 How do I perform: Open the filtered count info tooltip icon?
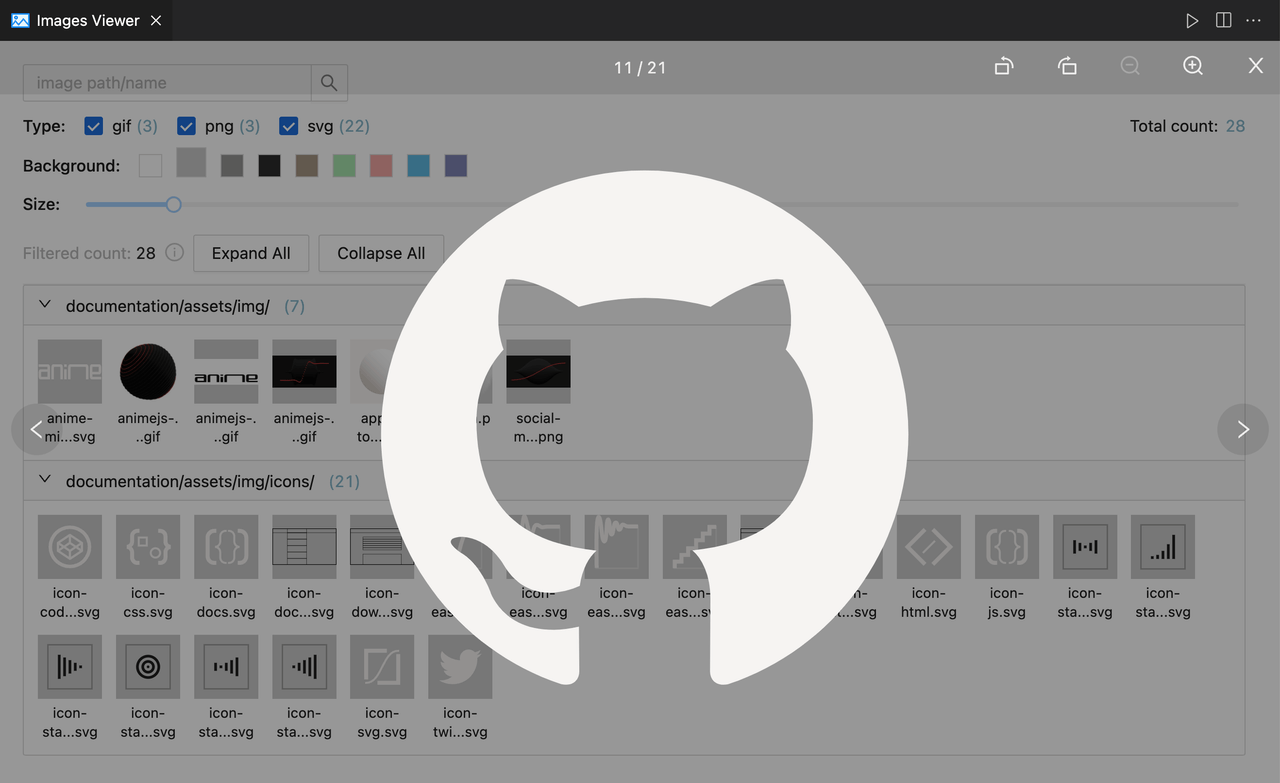[x=174, y=252]
